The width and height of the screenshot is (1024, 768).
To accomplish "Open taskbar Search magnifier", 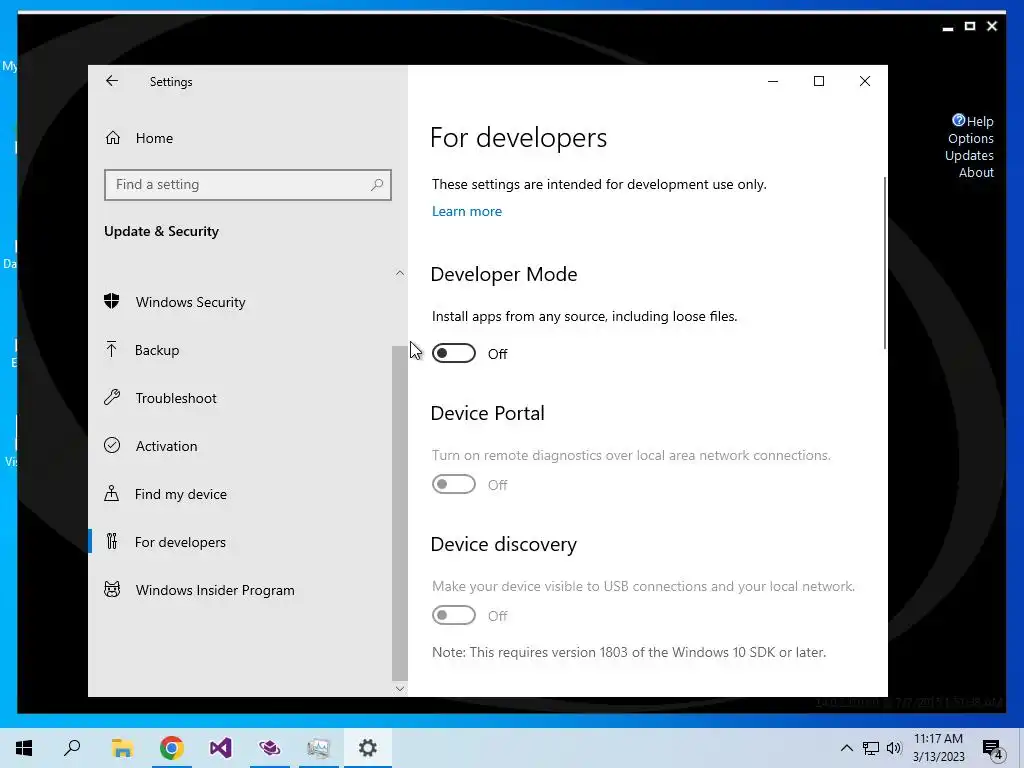I will pos(72,748).
